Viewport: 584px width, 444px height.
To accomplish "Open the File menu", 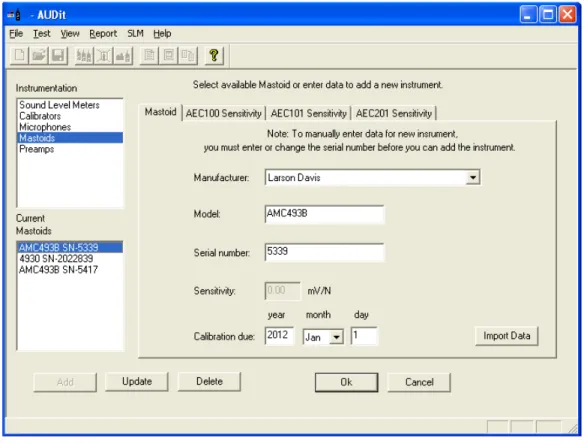I will [16, 34].
